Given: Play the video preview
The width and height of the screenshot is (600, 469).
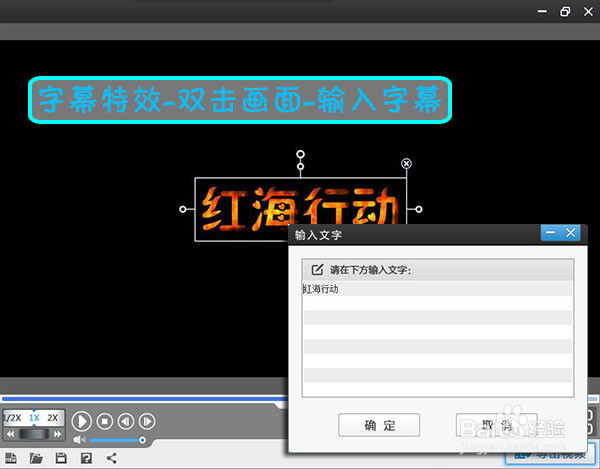Looking at the screenshot, I should tap(82, 421).
